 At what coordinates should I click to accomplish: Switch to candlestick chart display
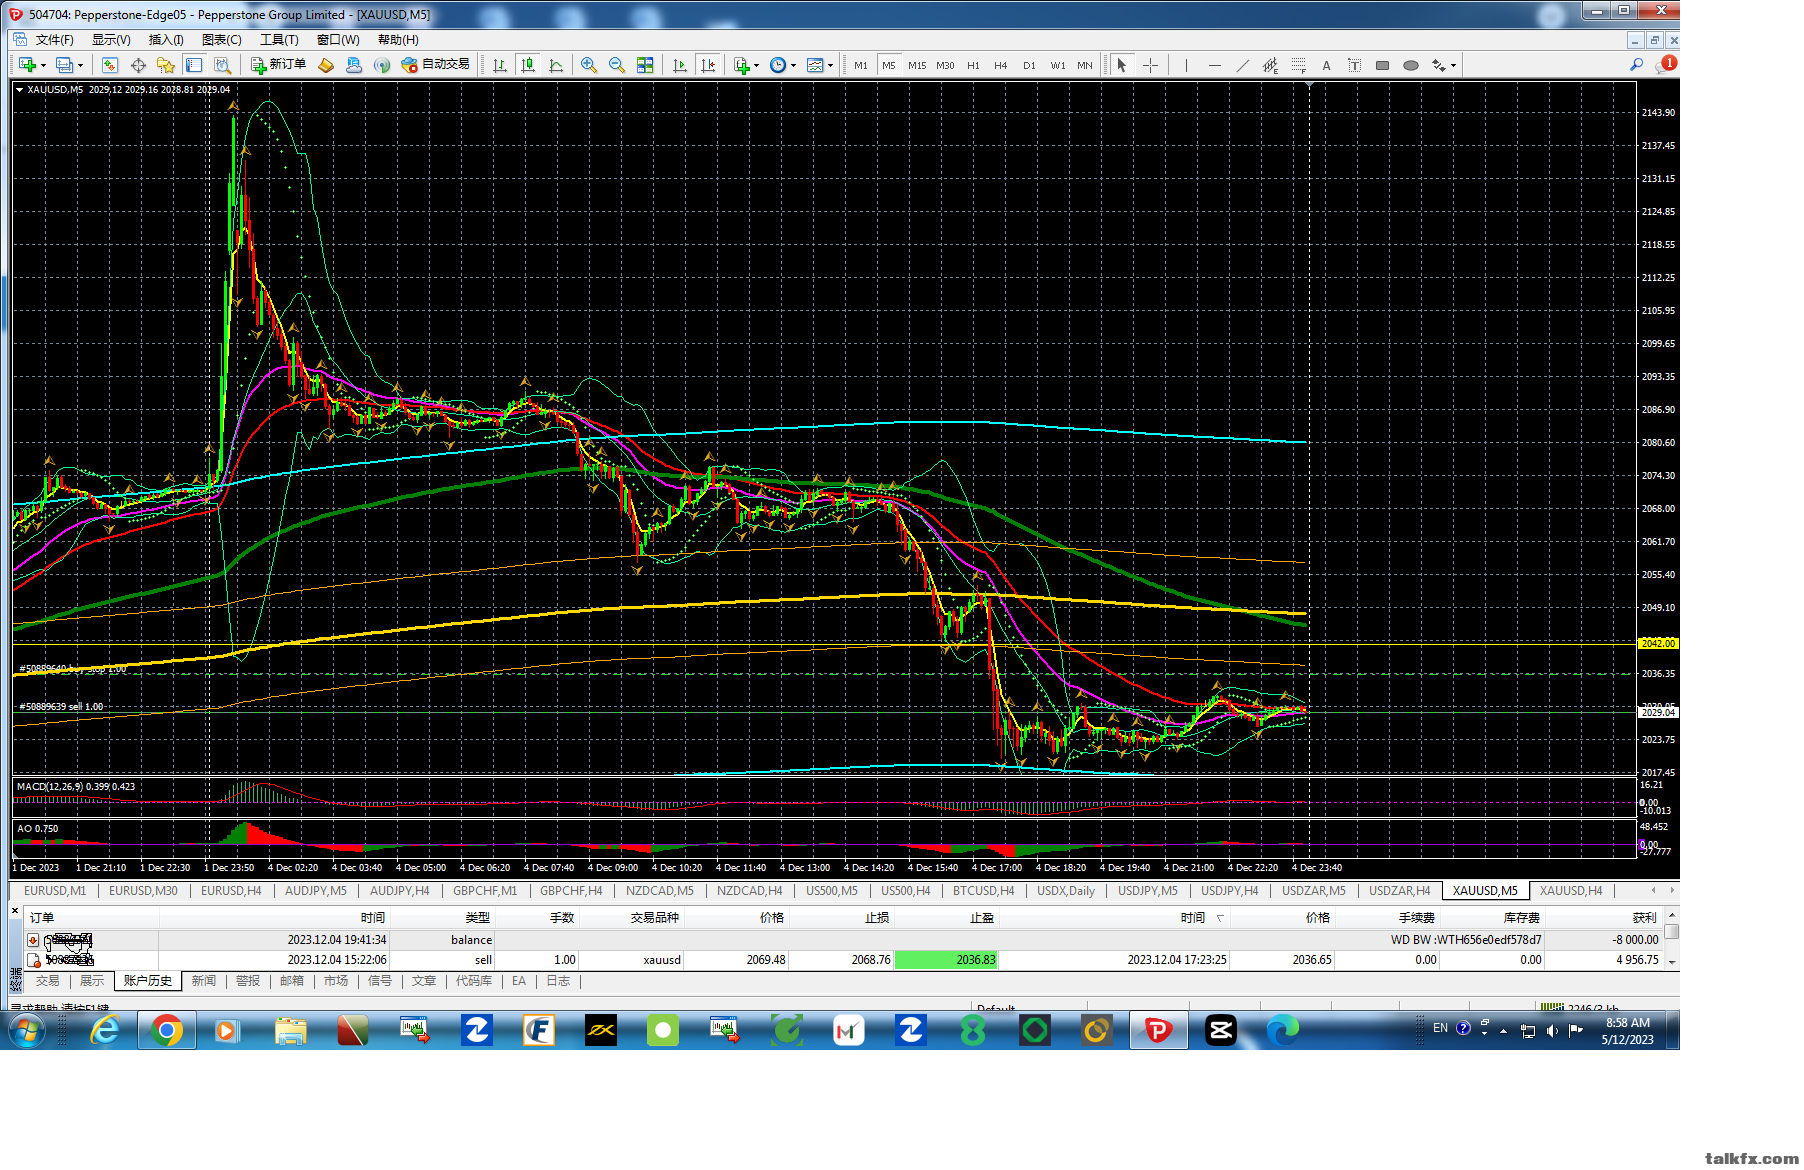pyautogui.click(x=528, y=65)
